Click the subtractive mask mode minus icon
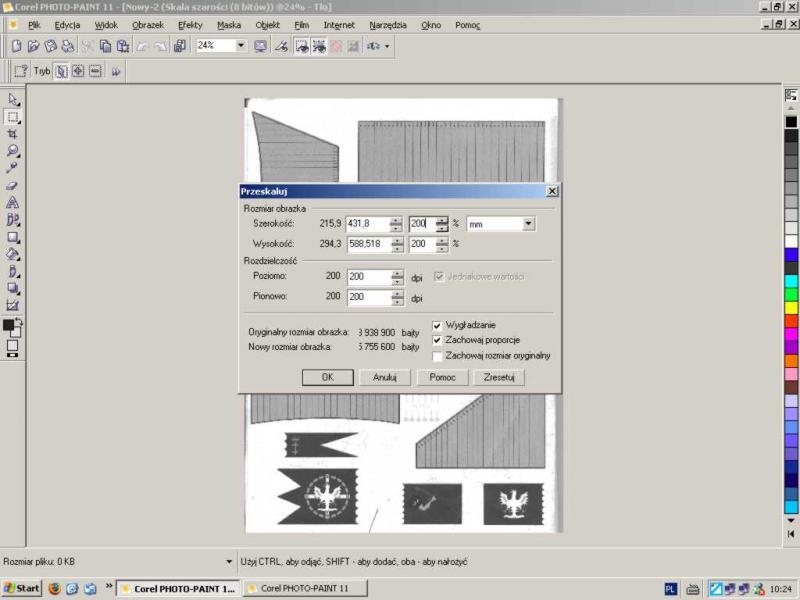The image size is (800, 600). [x=95, y=71]
